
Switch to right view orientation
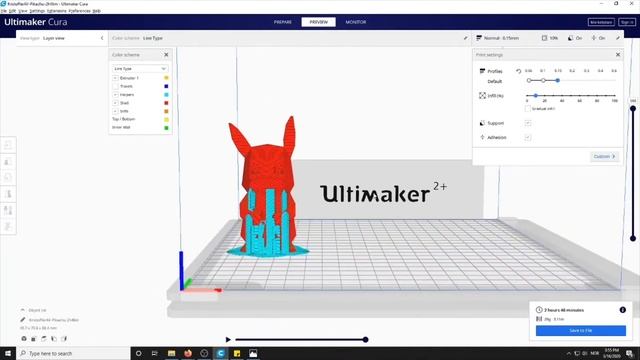(64, 339)
